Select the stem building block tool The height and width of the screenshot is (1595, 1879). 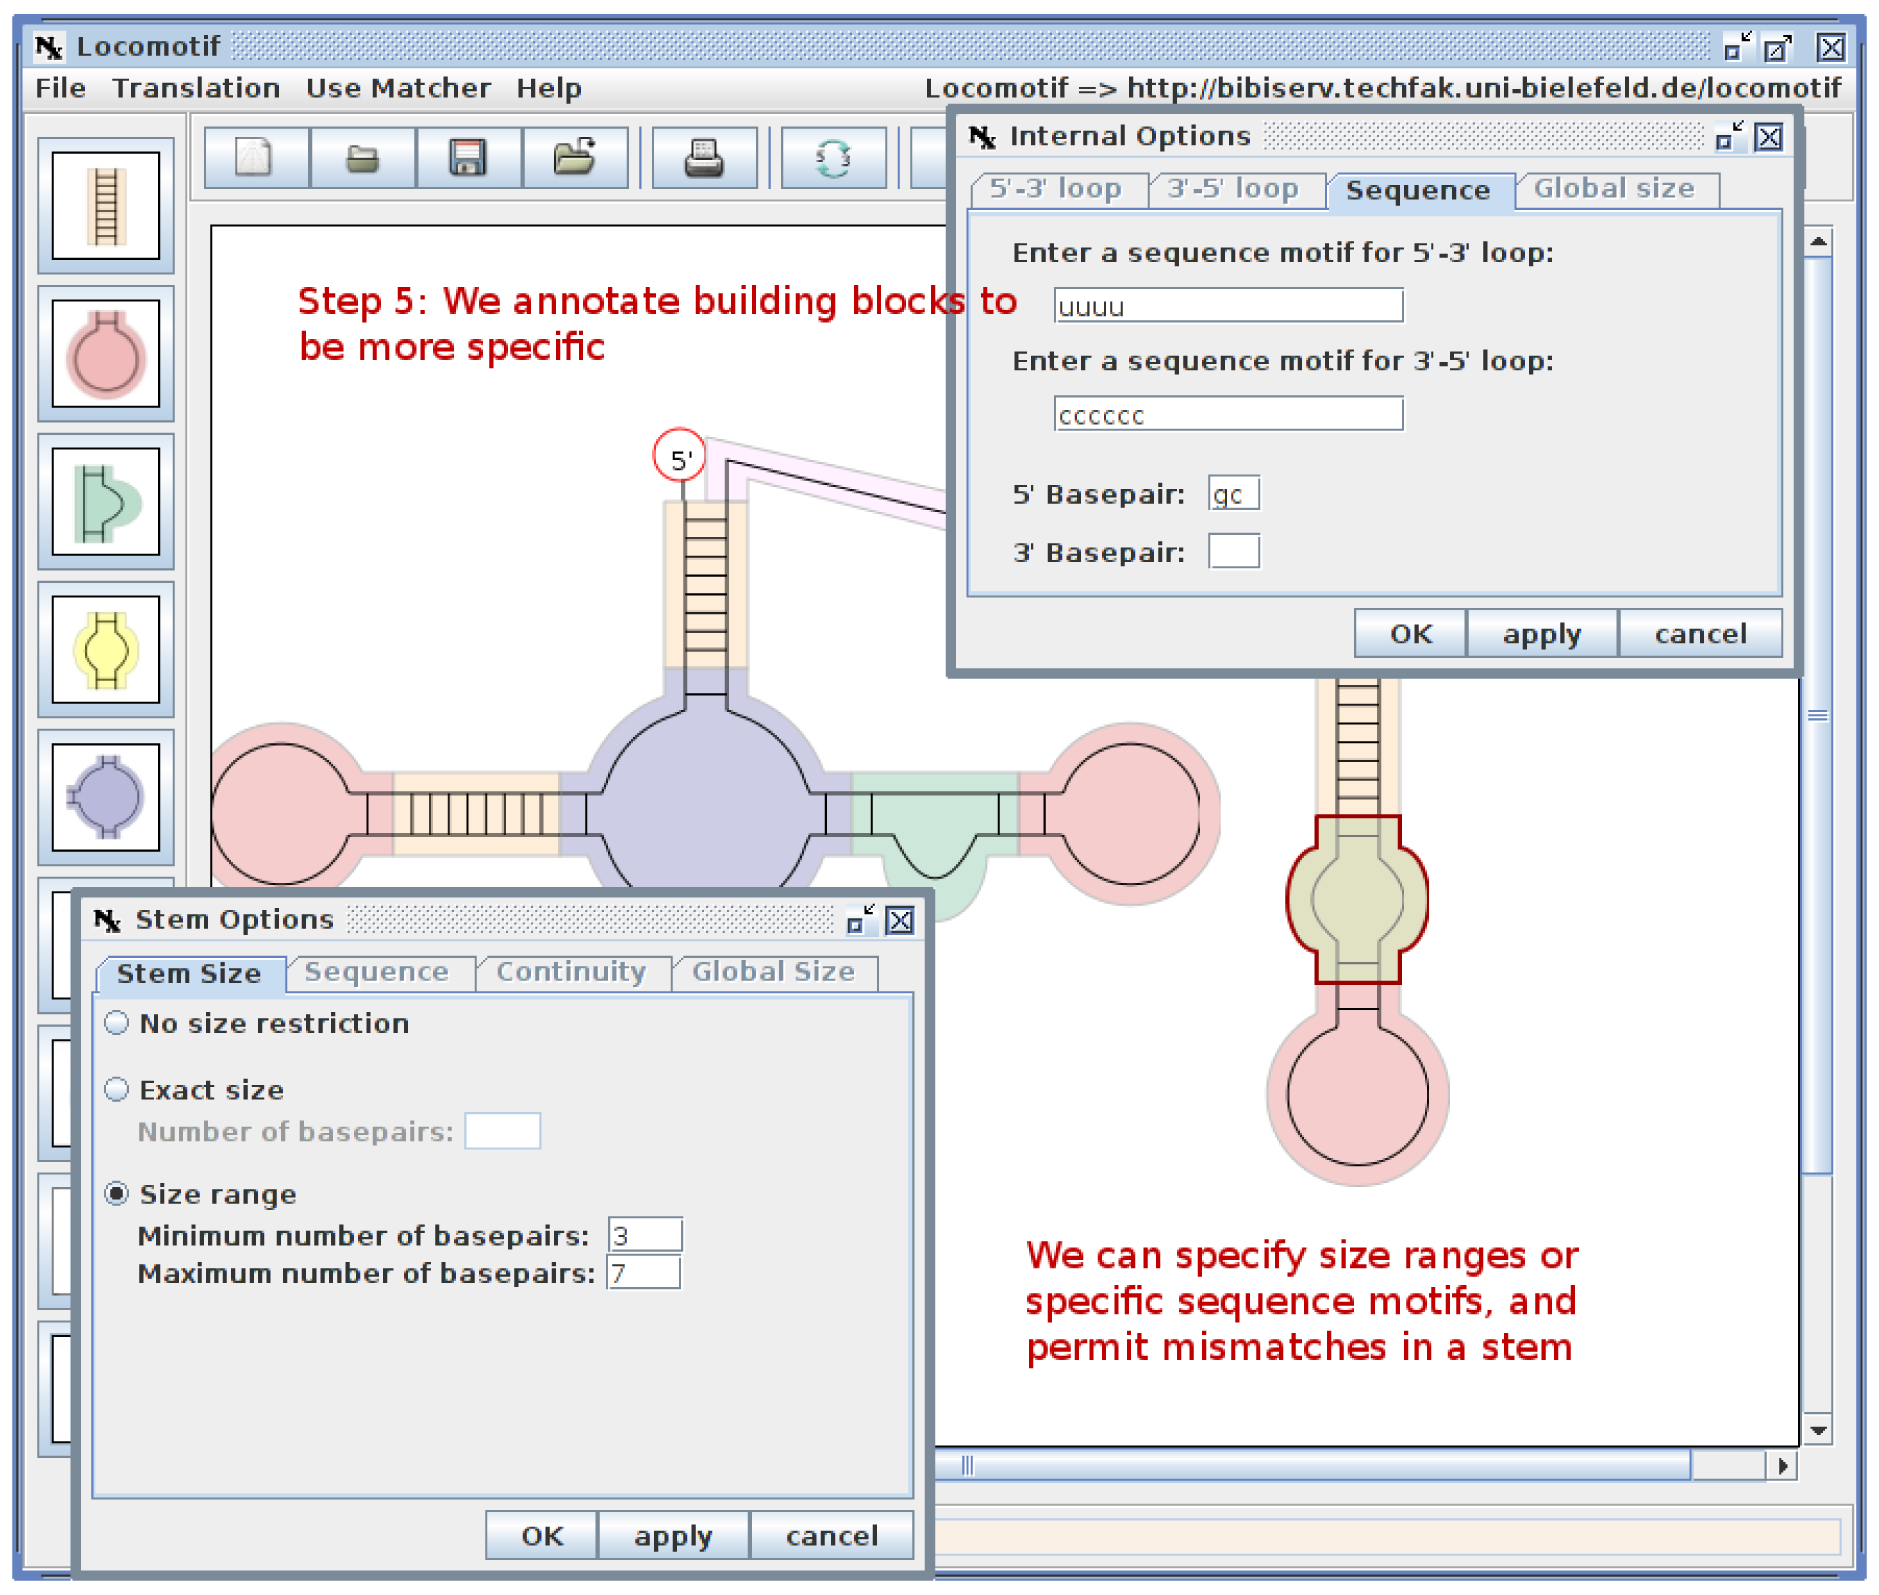coord(106,206)
